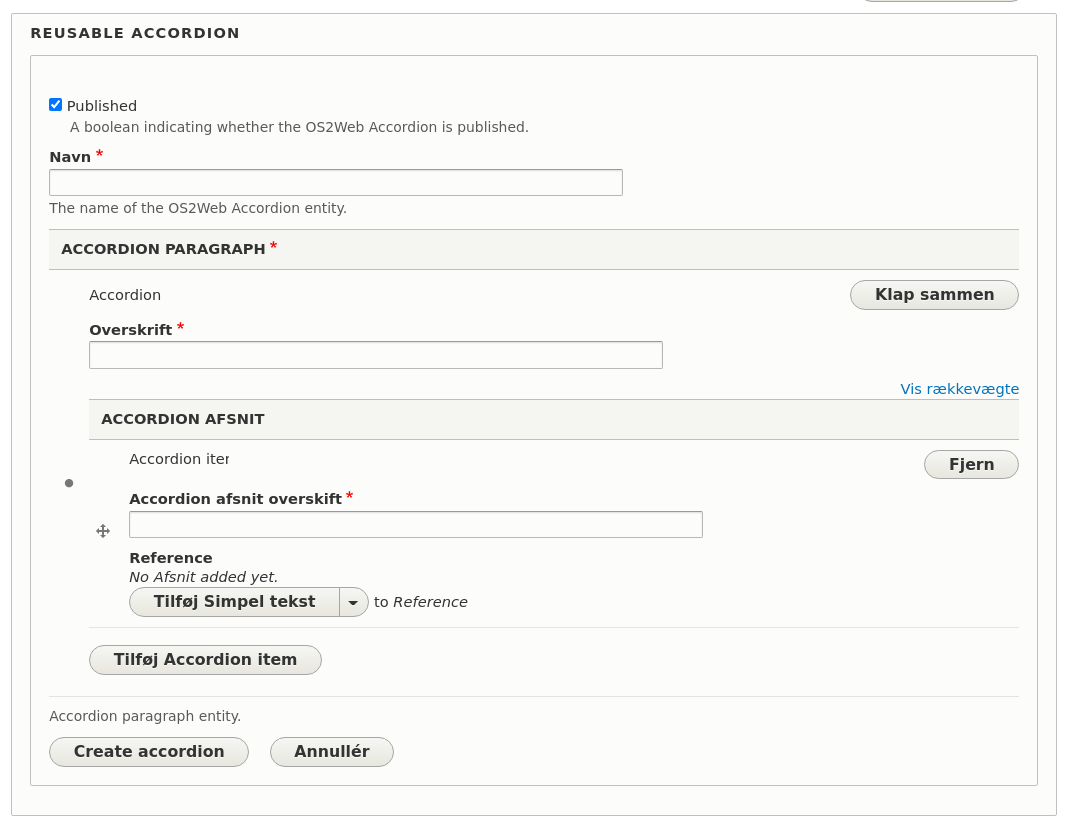
Task: Cancel with the Annullér button
Action: coord(332,752)
